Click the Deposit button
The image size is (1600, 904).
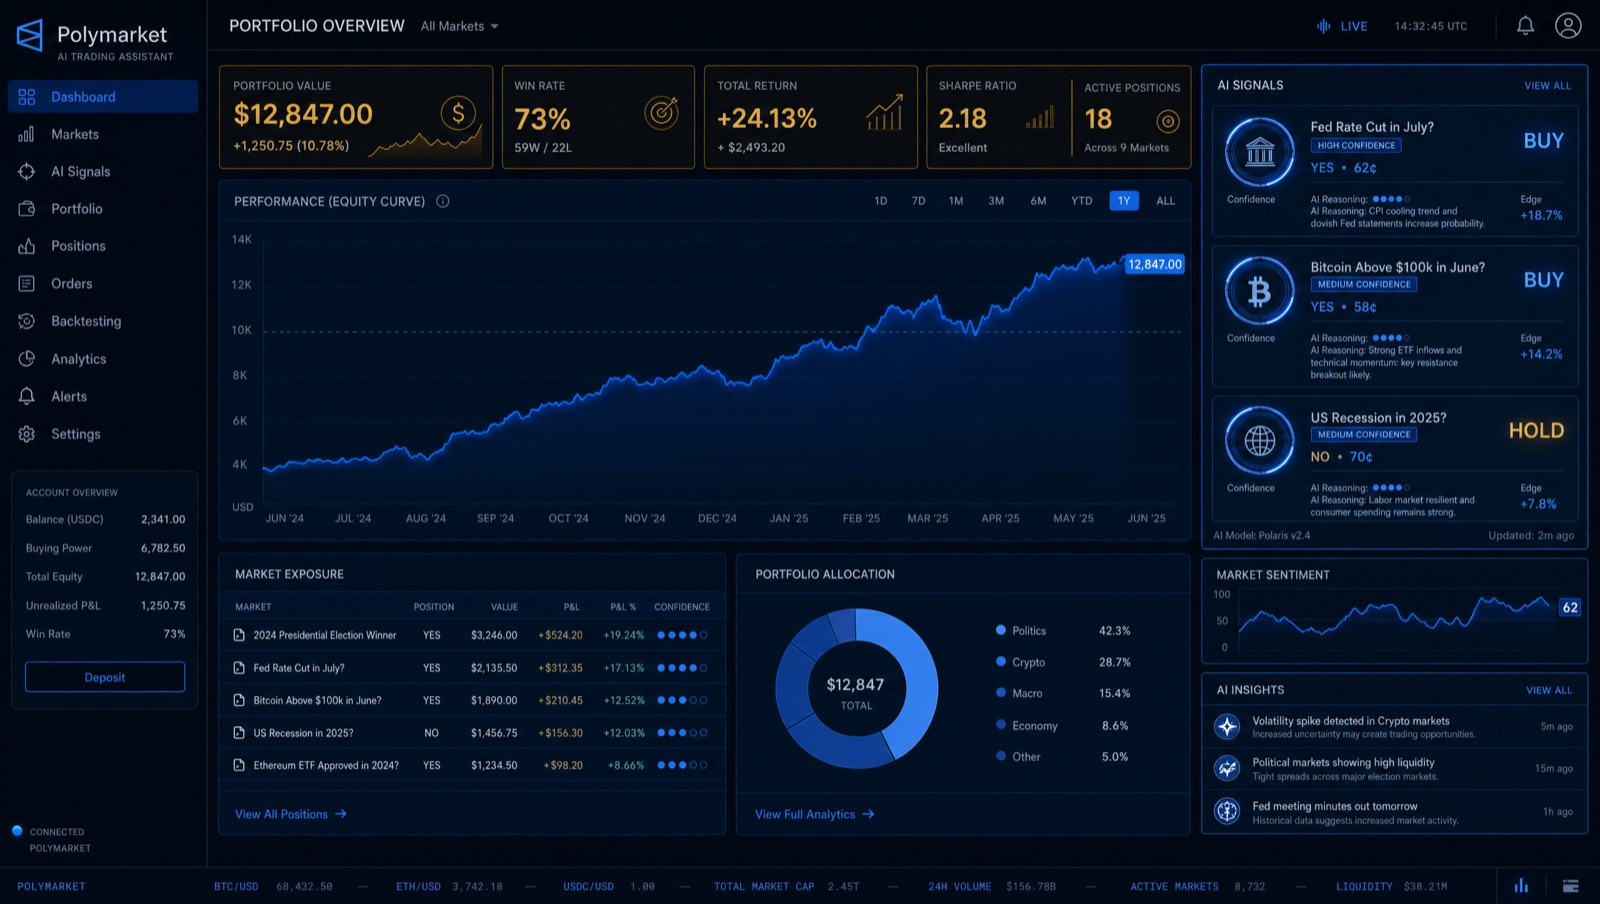(x=105, y=677)
